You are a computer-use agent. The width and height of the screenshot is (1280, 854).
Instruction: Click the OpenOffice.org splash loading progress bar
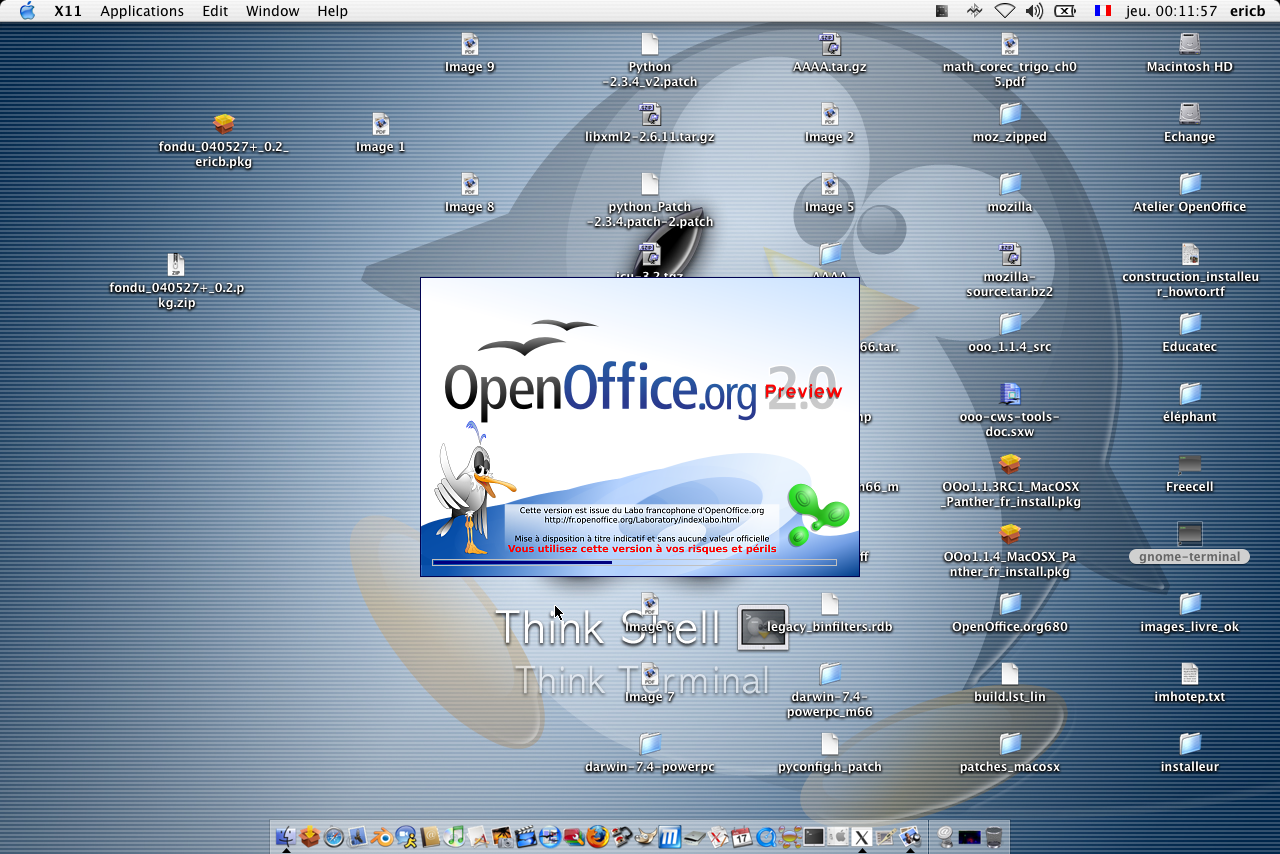pyautogui.click(x=634, y=563)
